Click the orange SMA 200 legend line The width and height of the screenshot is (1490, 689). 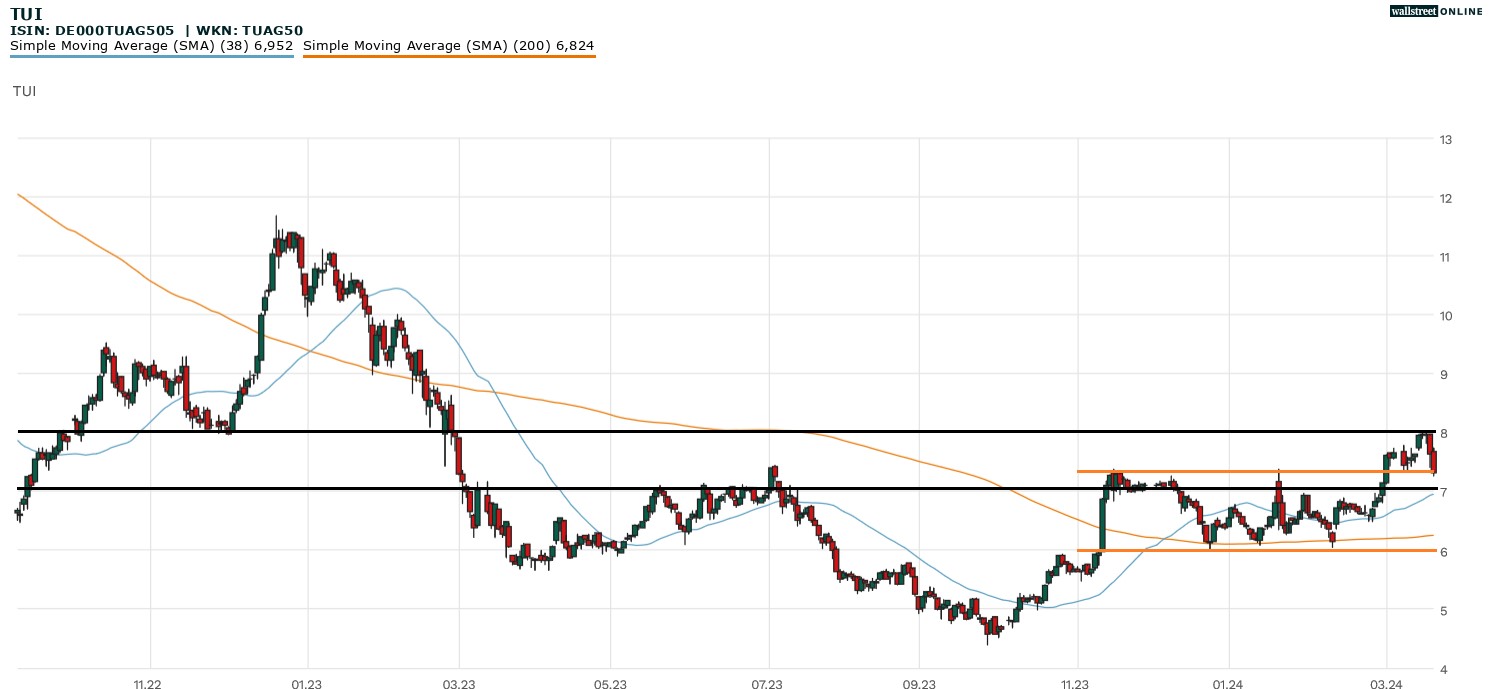coord(448,57)
